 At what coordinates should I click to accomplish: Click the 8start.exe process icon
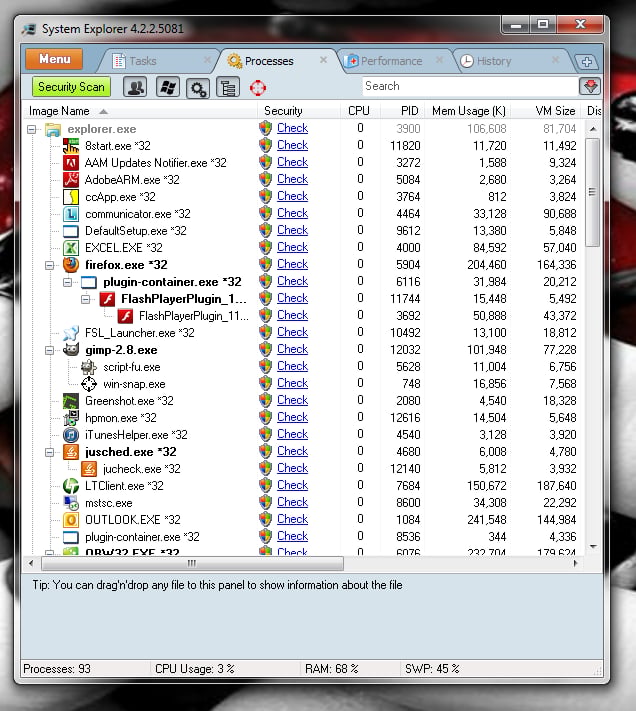point(71,146)
